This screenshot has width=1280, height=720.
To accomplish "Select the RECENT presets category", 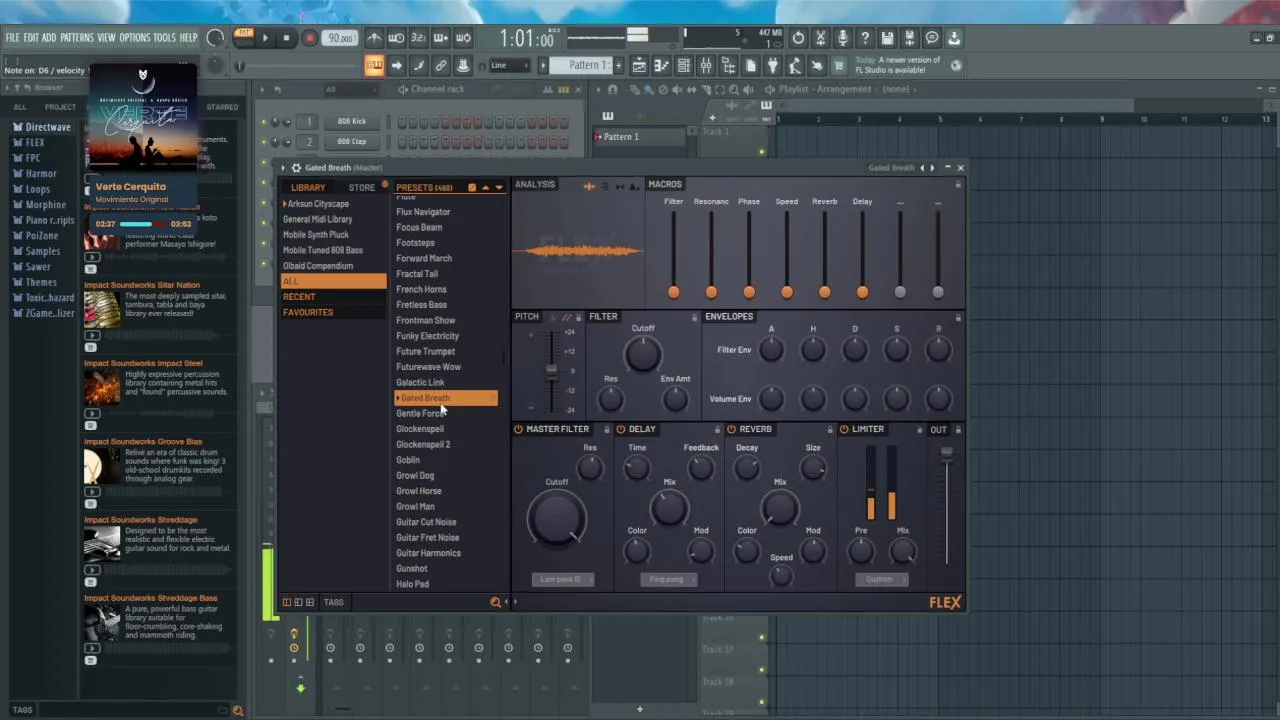I will (334, 297).
